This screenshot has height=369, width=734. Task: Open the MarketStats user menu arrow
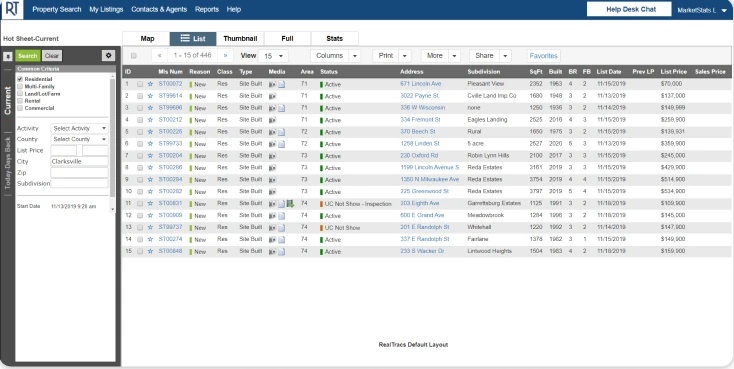tap(724, 10)
